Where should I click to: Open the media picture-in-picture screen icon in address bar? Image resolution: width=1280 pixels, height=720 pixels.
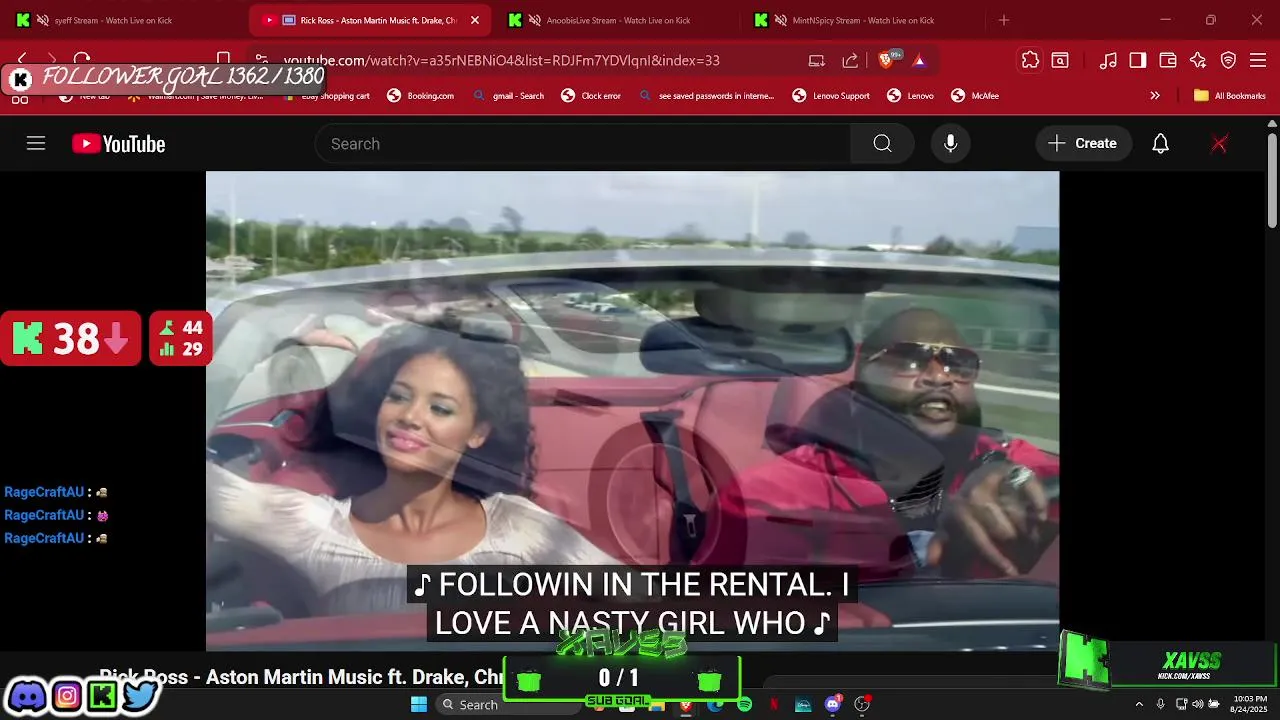(x=817, y=61)
